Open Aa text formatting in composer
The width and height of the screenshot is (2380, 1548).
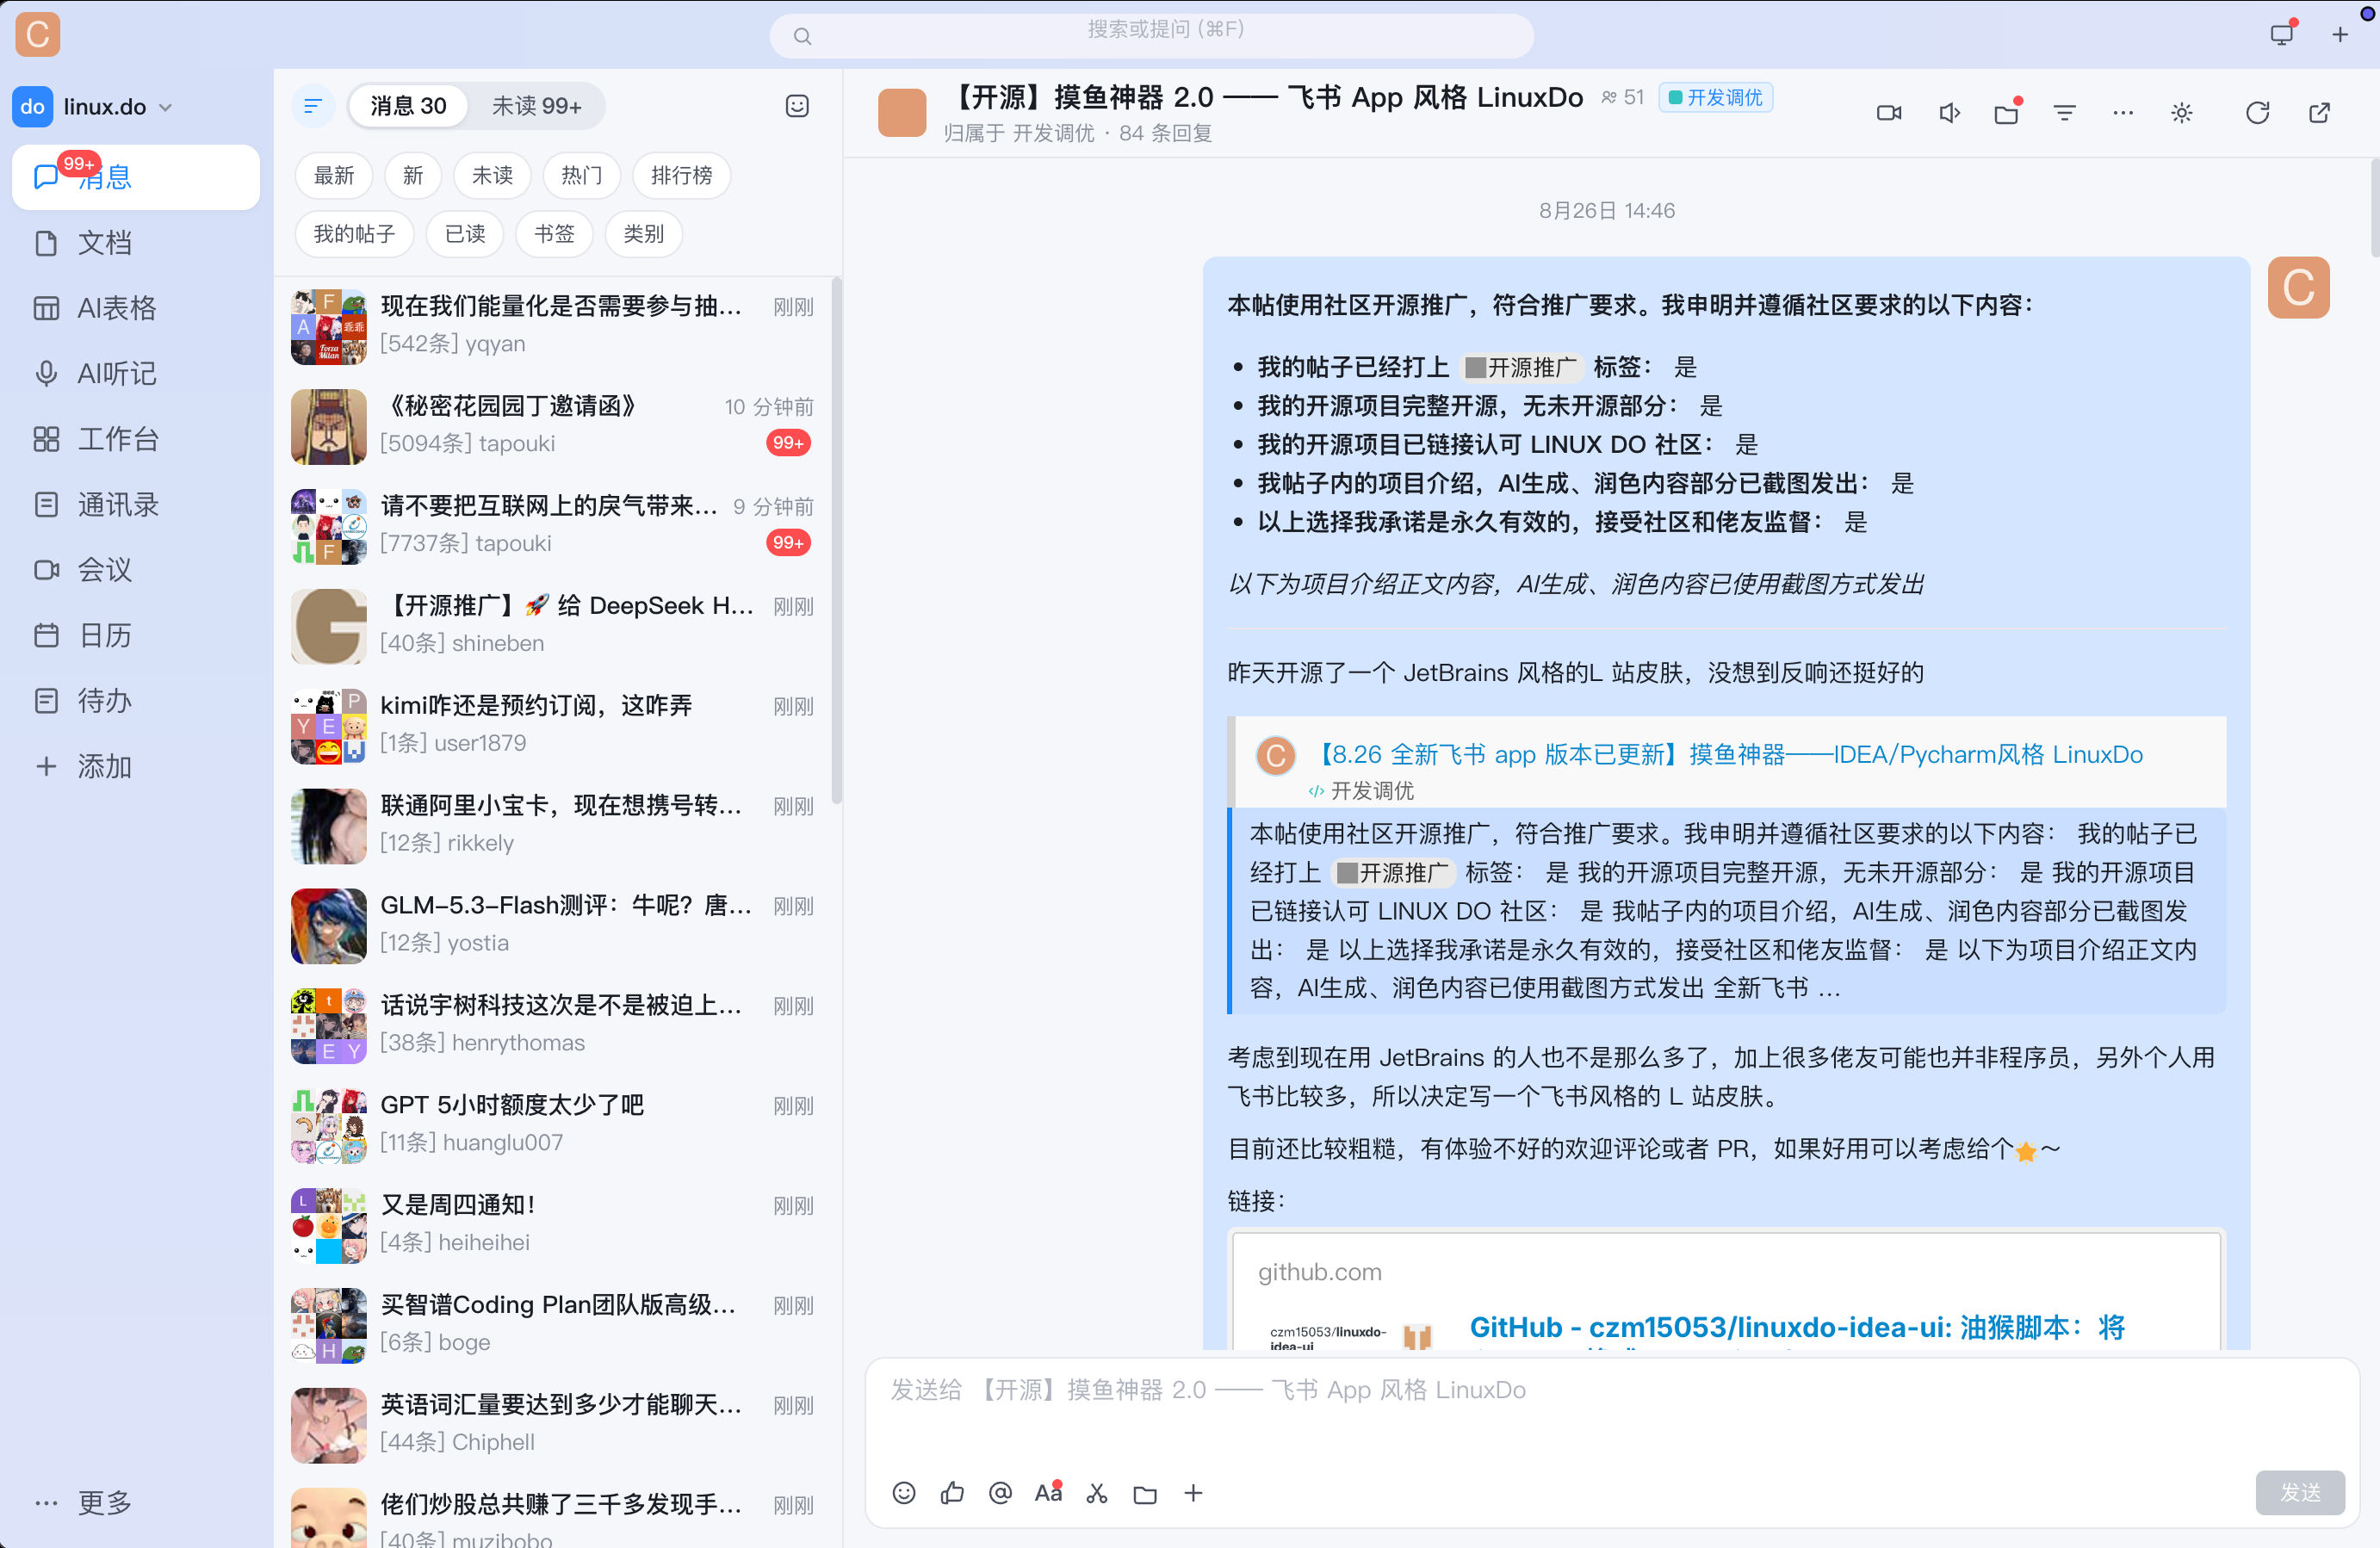(x=1048, y=1493)
